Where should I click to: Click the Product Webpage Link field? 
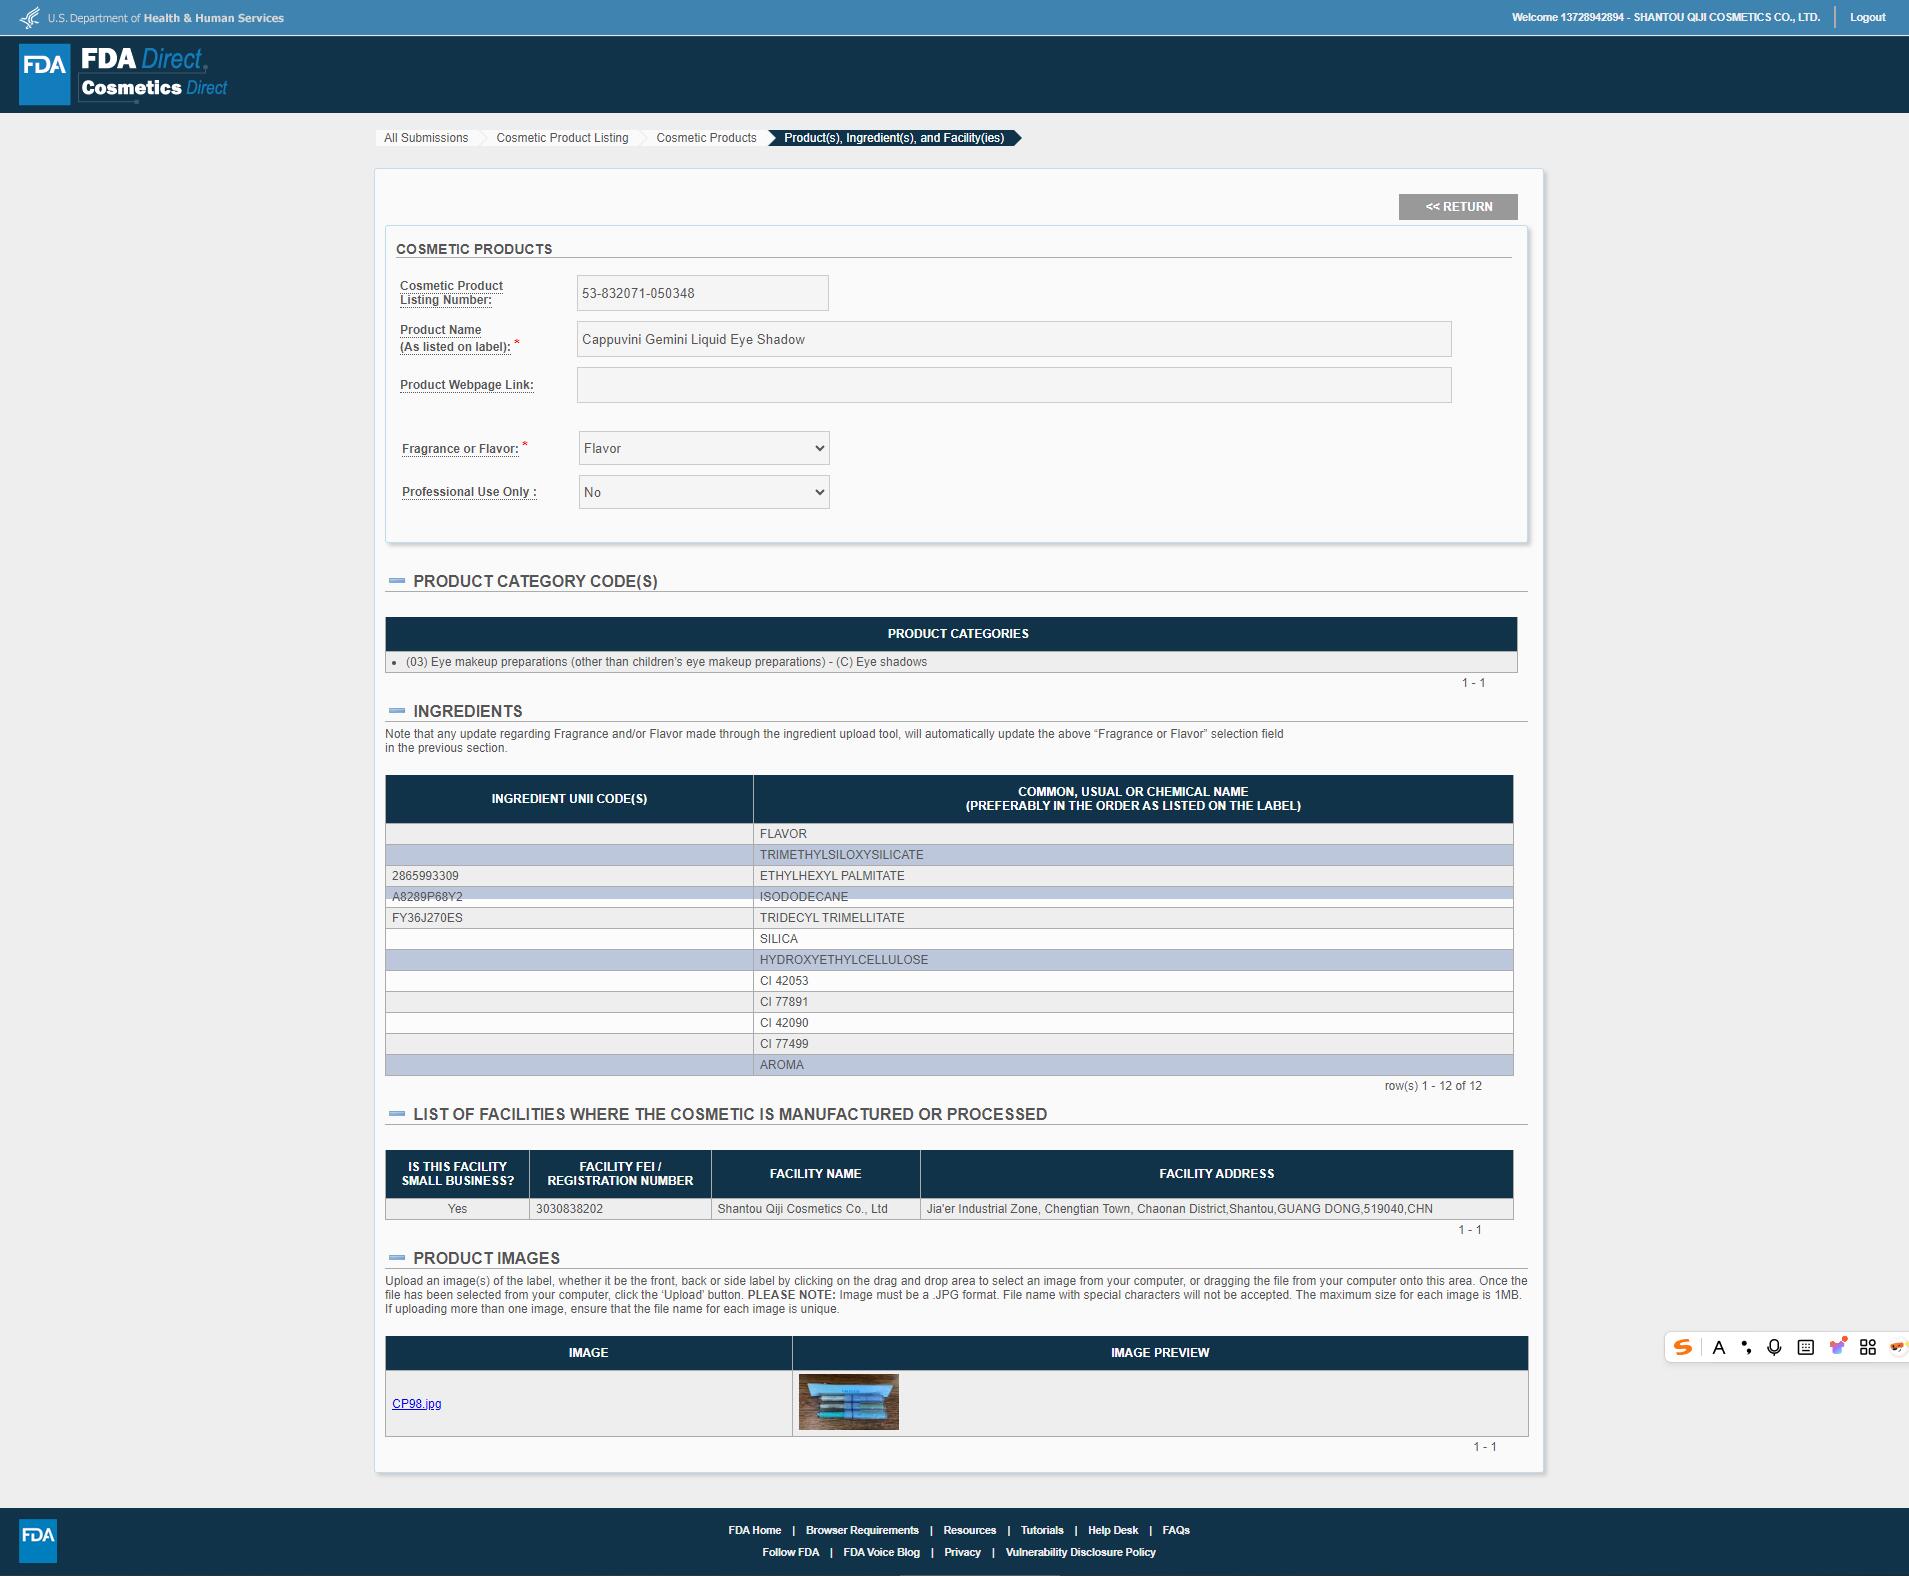pos(1013,385)
